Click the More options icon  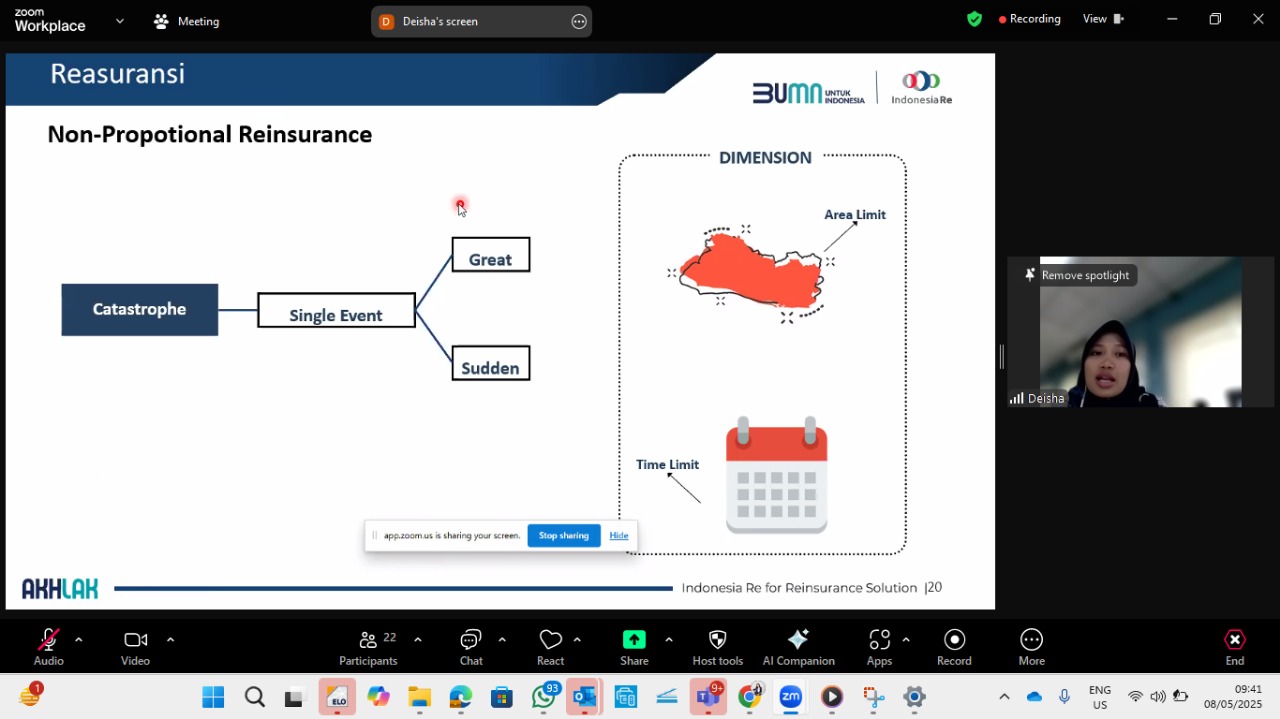coord(1031,647)
